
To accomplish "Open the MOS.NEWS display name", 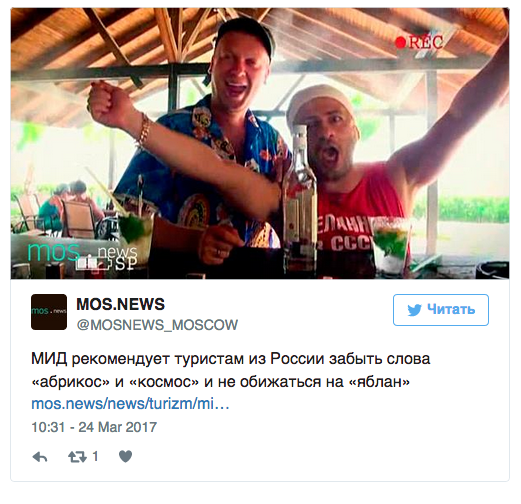I will coord(121,304).
